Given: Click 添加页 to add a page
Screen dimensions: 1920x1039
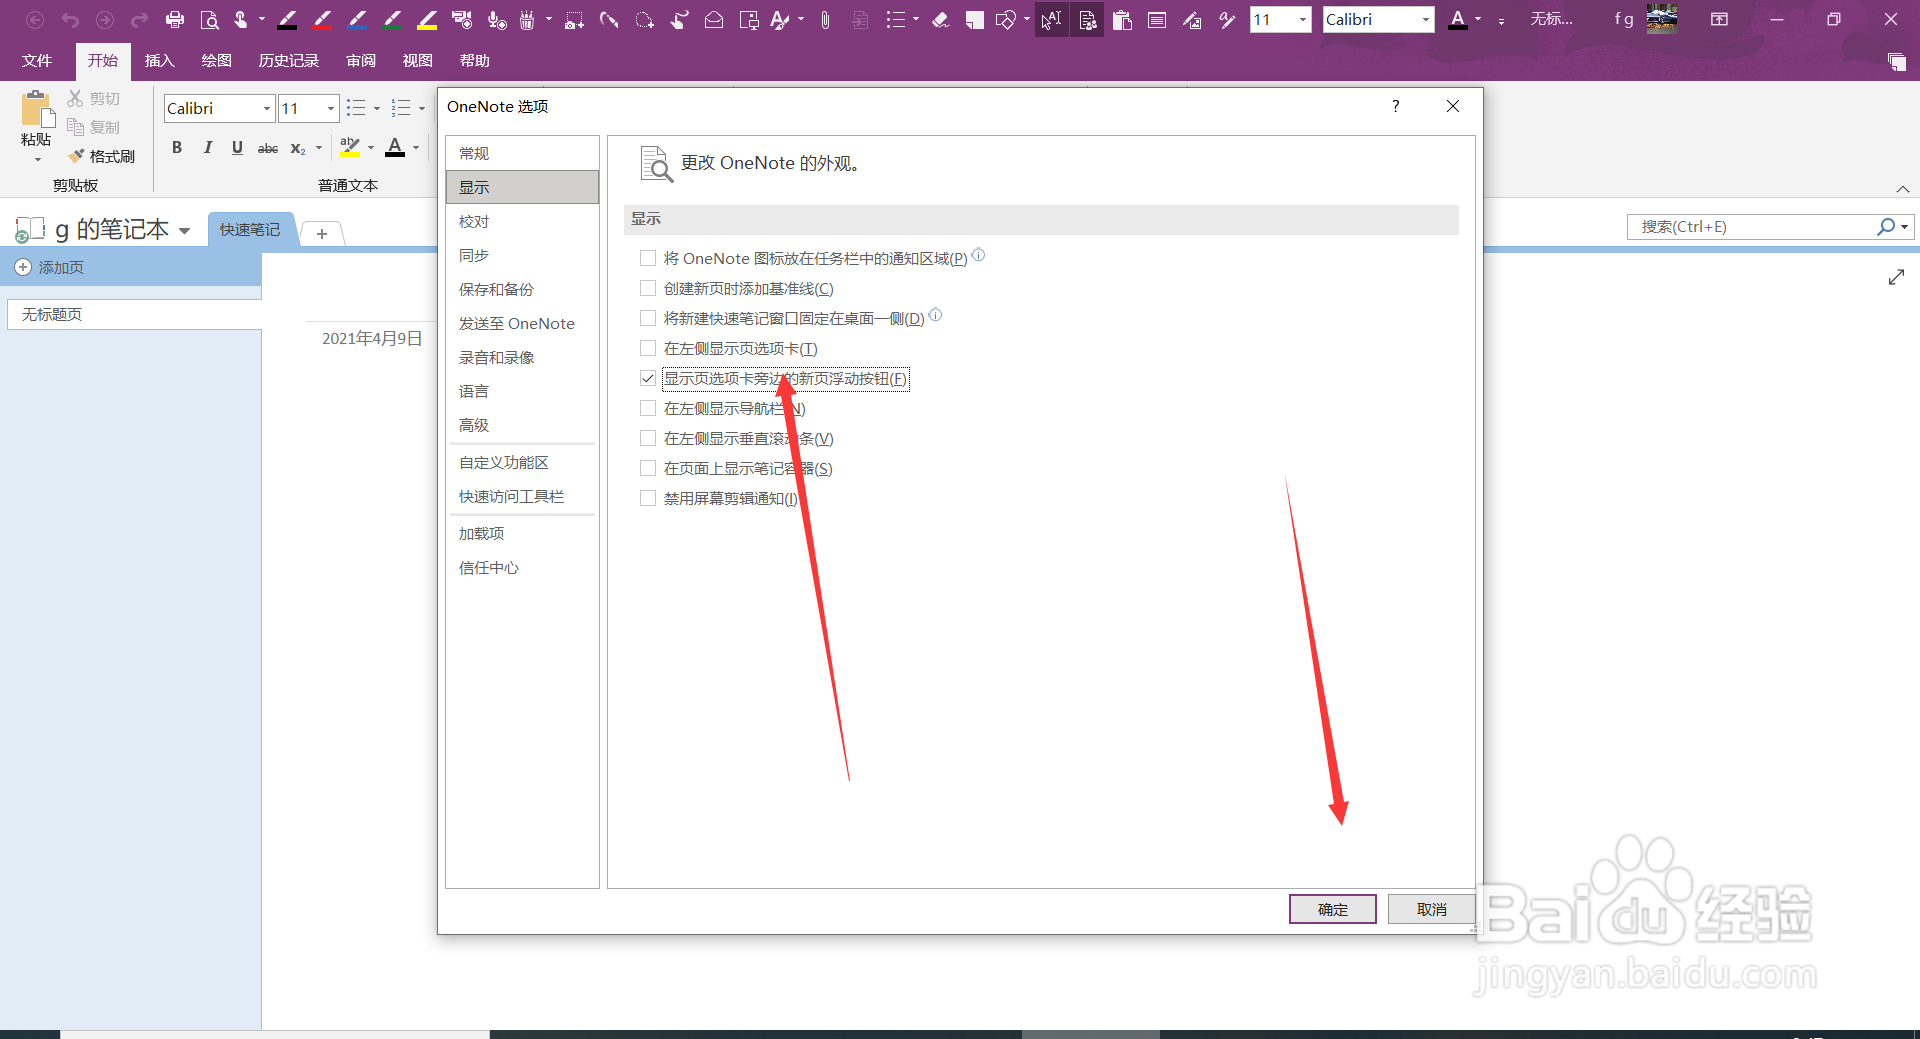Looking at the screenshot, I should point(50,268).
